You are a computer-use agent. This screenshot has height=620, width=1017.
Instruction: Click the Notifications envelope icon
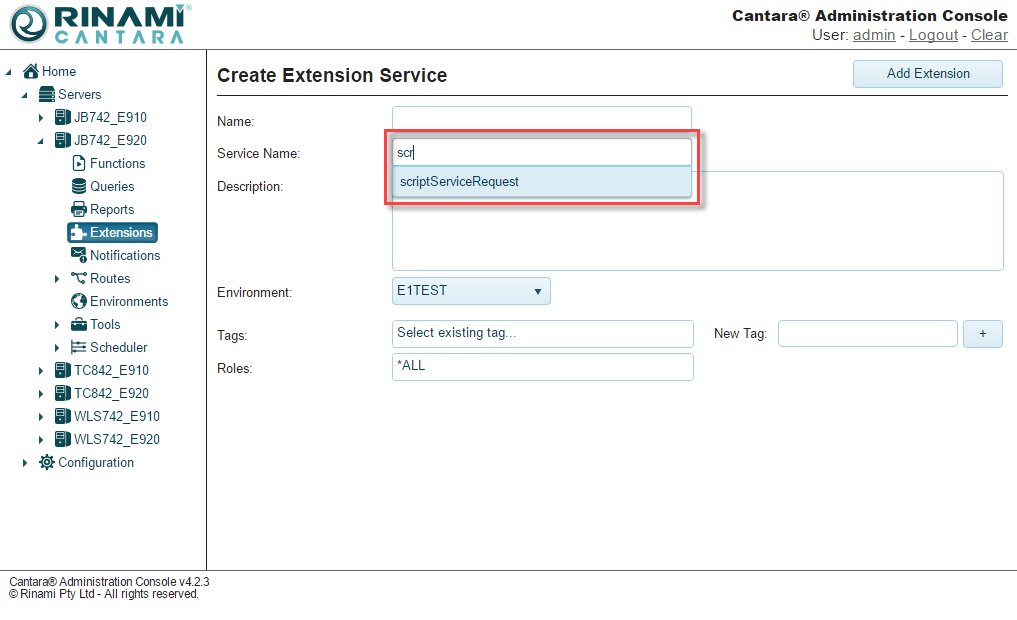(x=79, y=255)
